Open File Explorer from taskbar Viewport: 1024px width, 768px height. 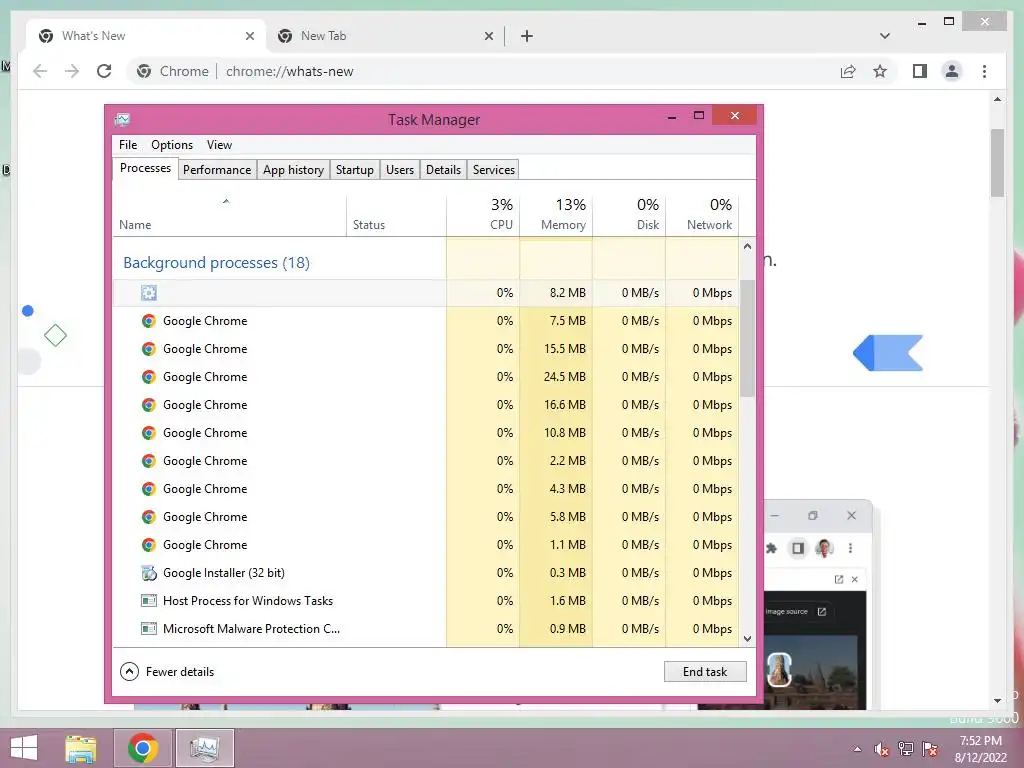tap(81, 748)
